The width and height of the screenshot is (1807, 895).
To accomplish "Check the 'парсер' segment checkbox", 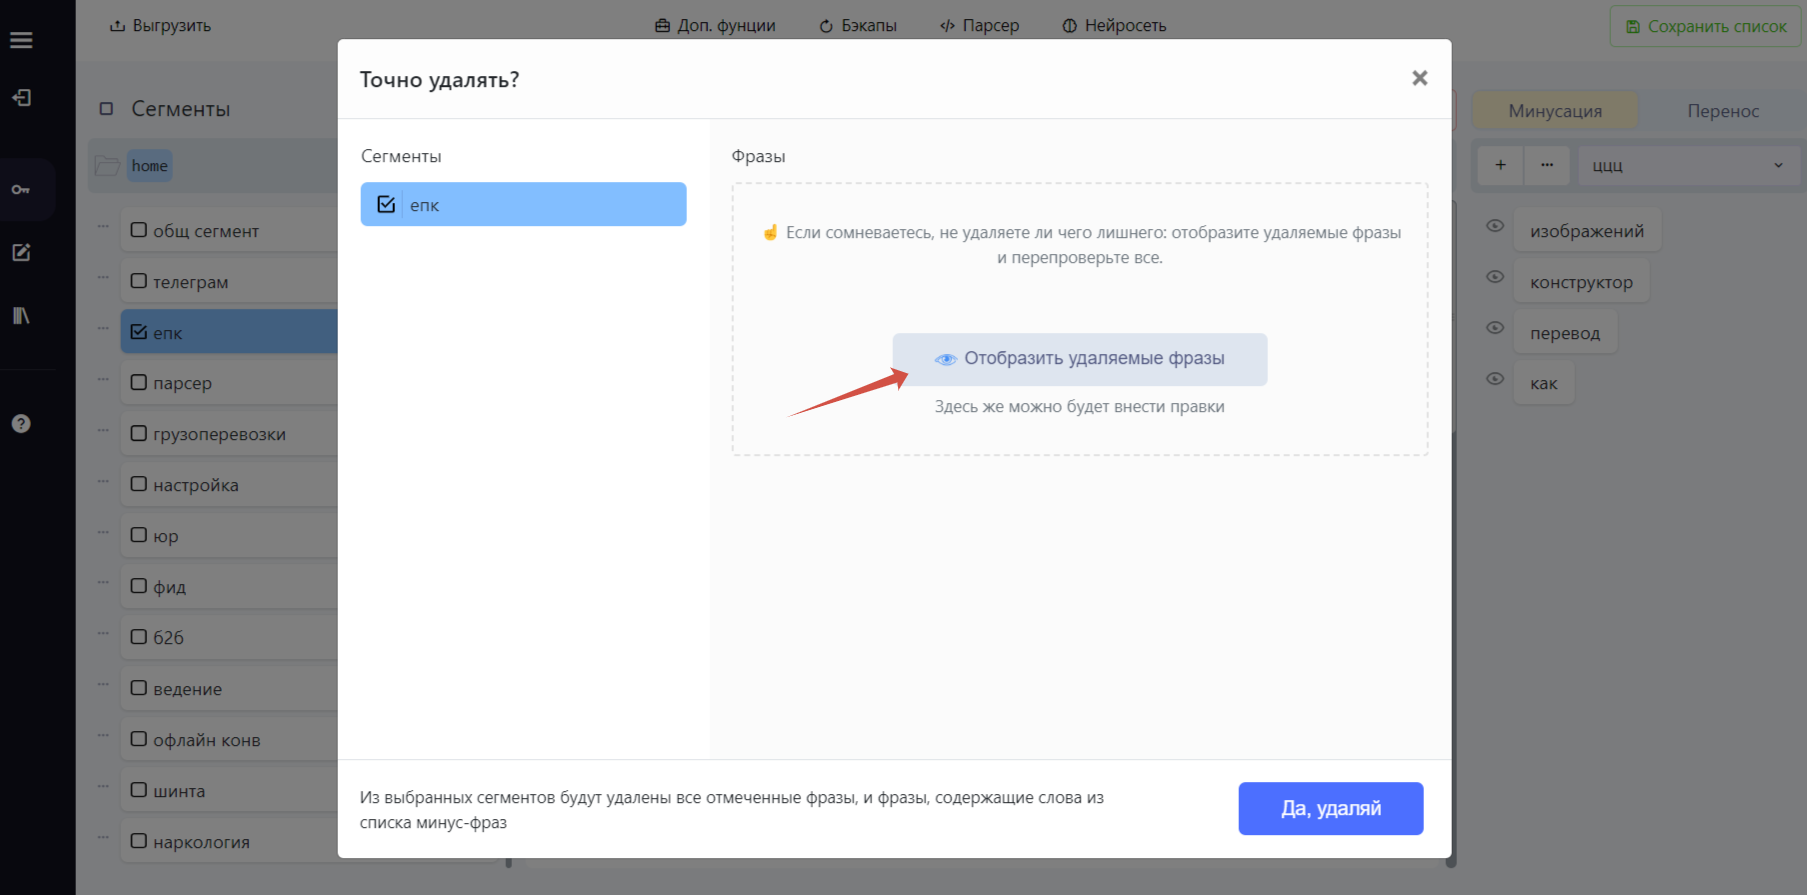I will [x=139, y=382].
